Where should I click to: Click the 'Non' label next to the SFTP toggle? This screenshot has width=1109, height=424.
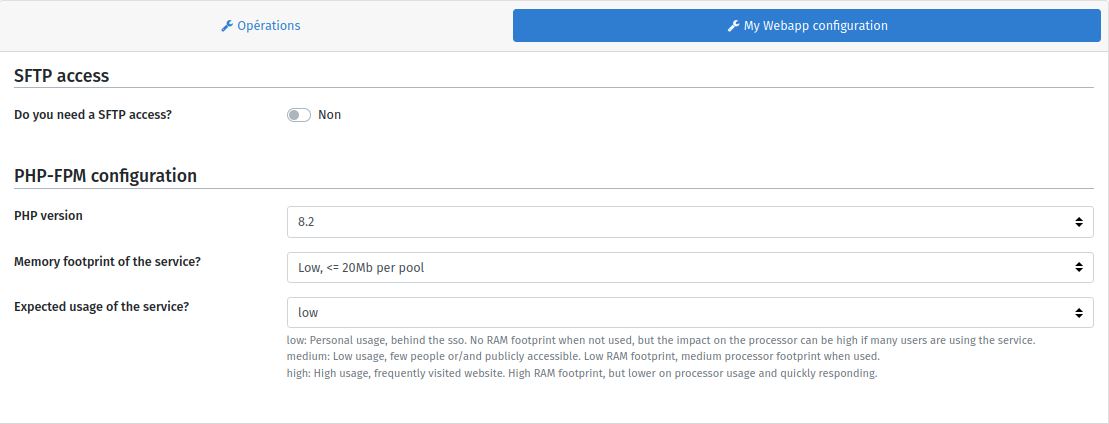(x=329, y=115)
